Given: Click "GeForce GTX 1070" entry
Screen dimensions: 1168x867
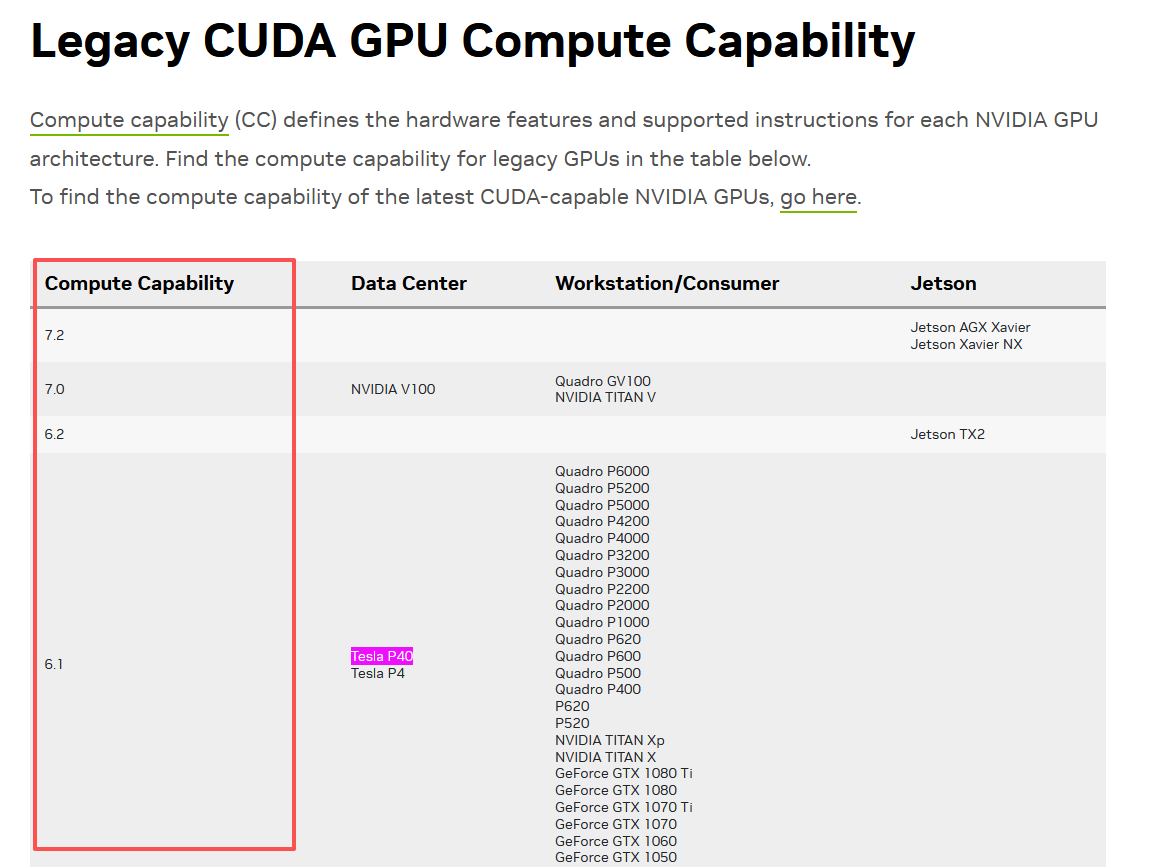Looking at the screenshot, I should [616, 825].
